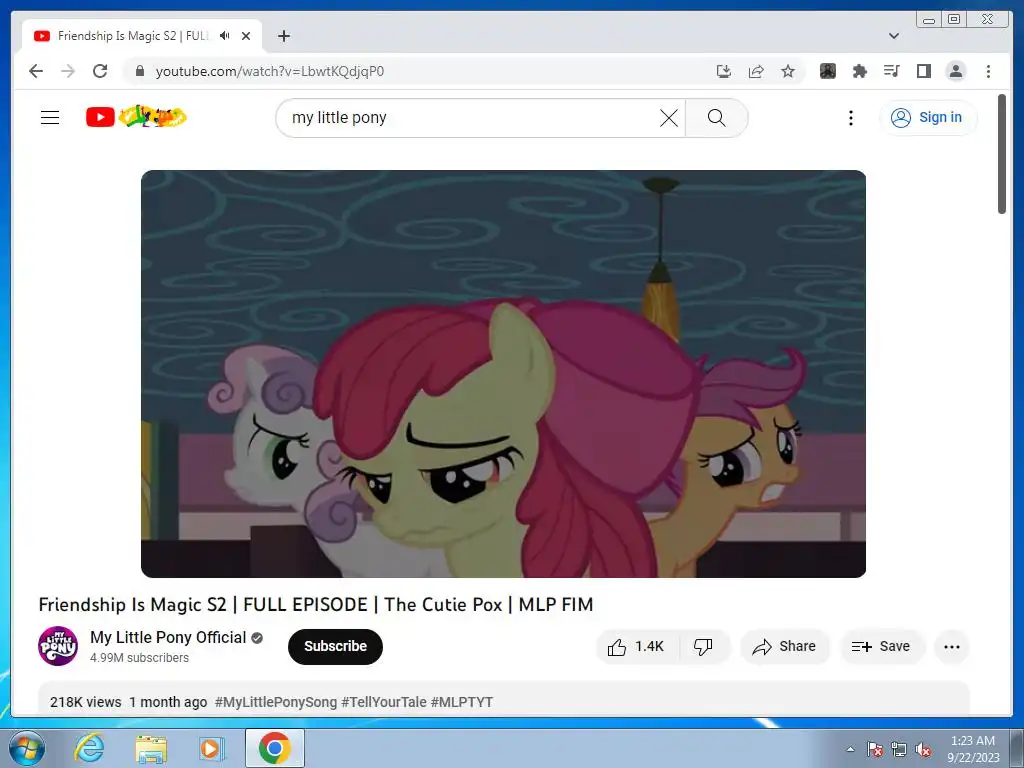Save video to a playlist
The width and height of the screenshot is (1024, 768).
tap(881, 647)
